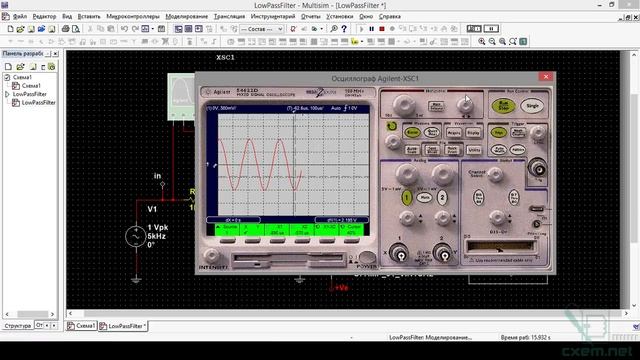
Task: Open the Редактор menu
Action: tap(44, 17)
